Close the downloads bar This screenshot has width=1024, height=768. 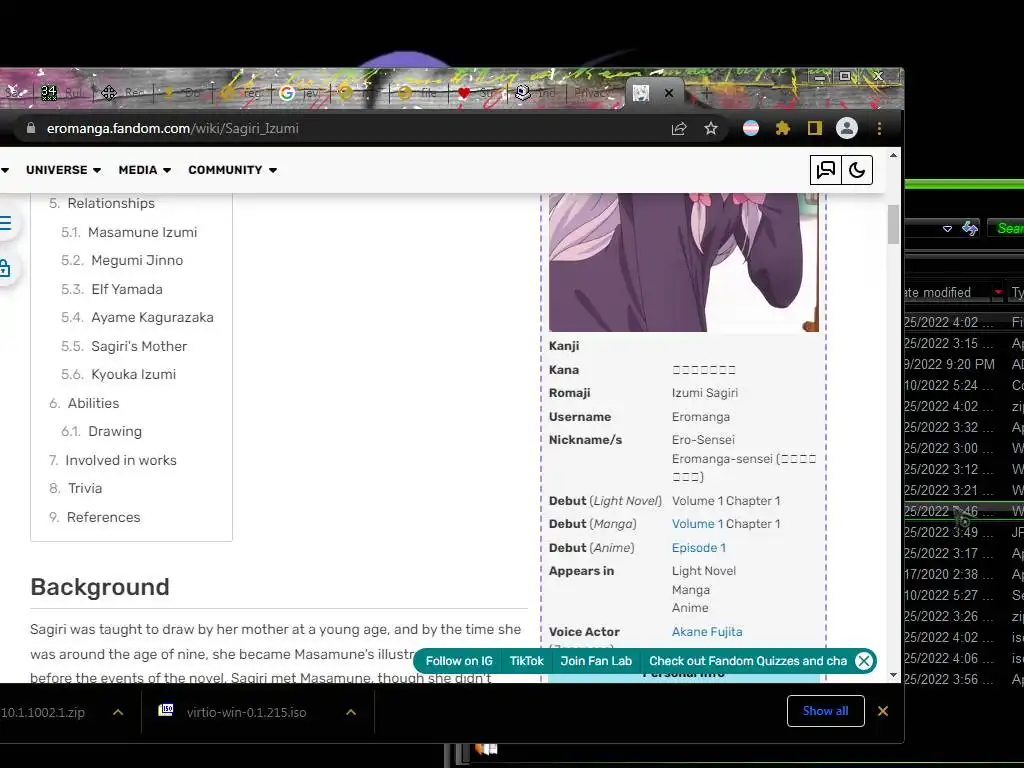[x=883, y=711]
